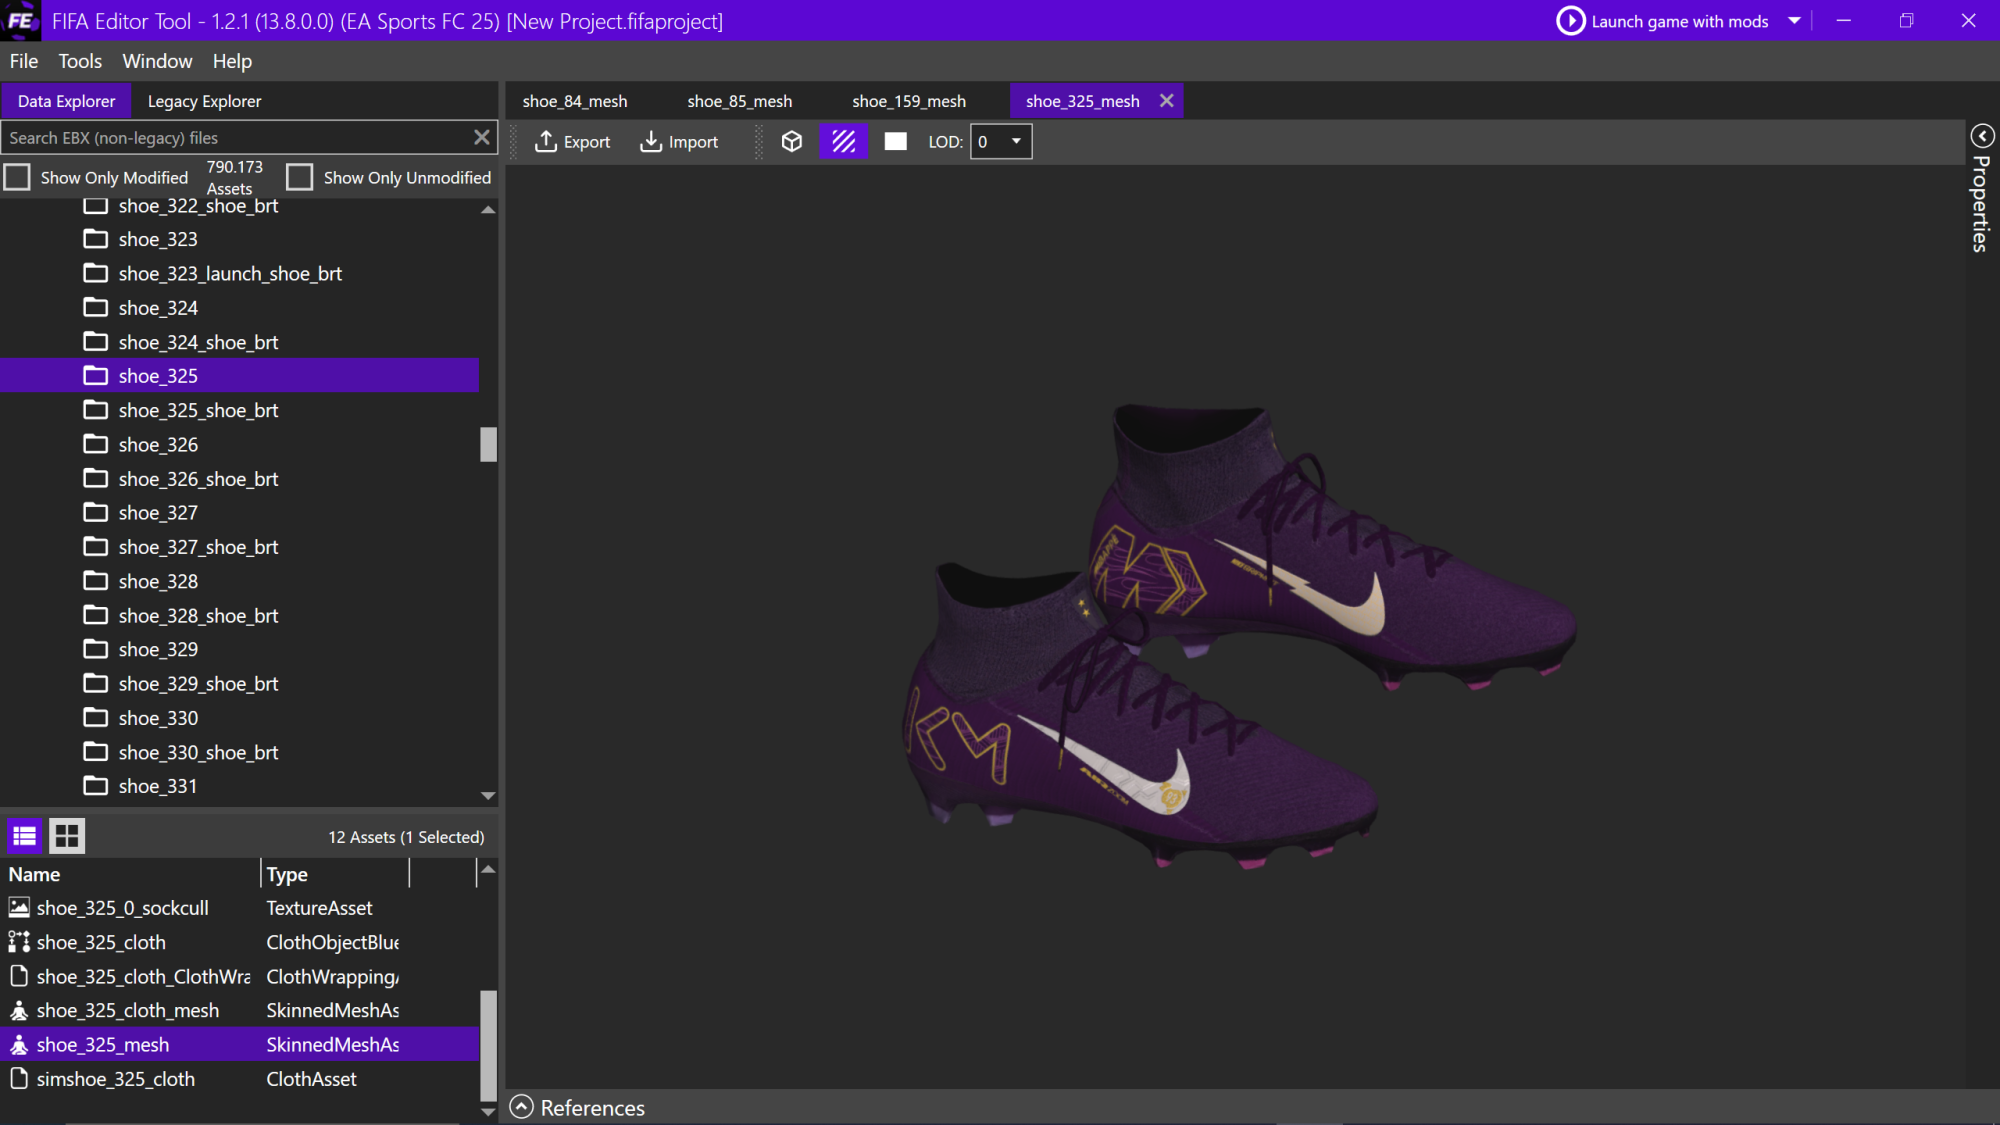Screen dimensions: 2000x1125
Task: Select the shoe_325_mesh asset row
Action: point(240,1045)
